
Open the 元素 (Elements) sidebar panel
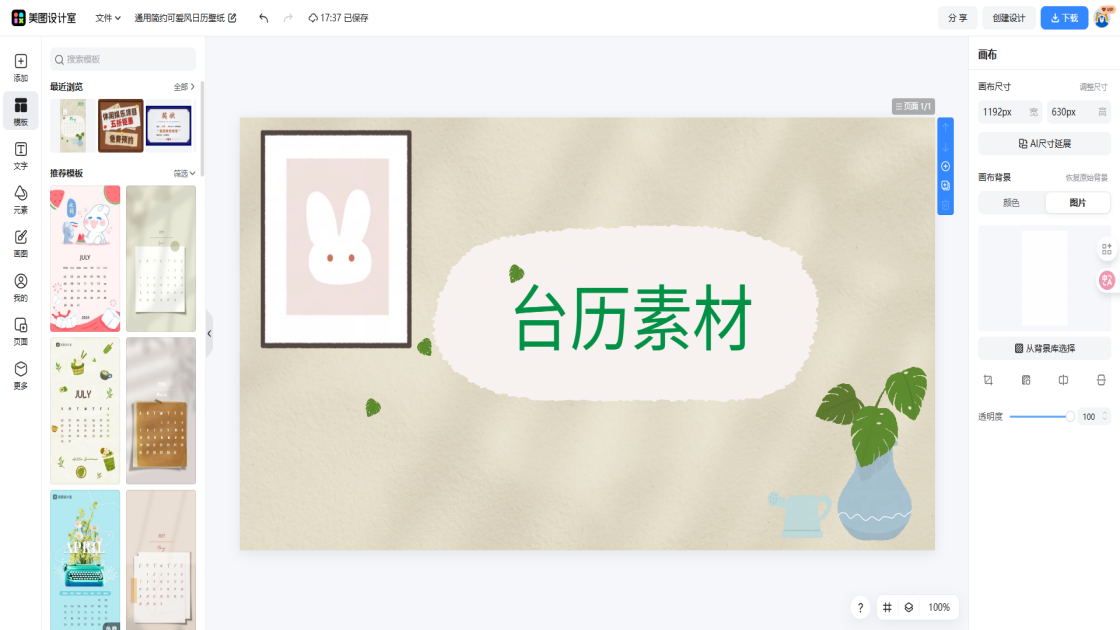pyautogui.click(x=20, y=199)
